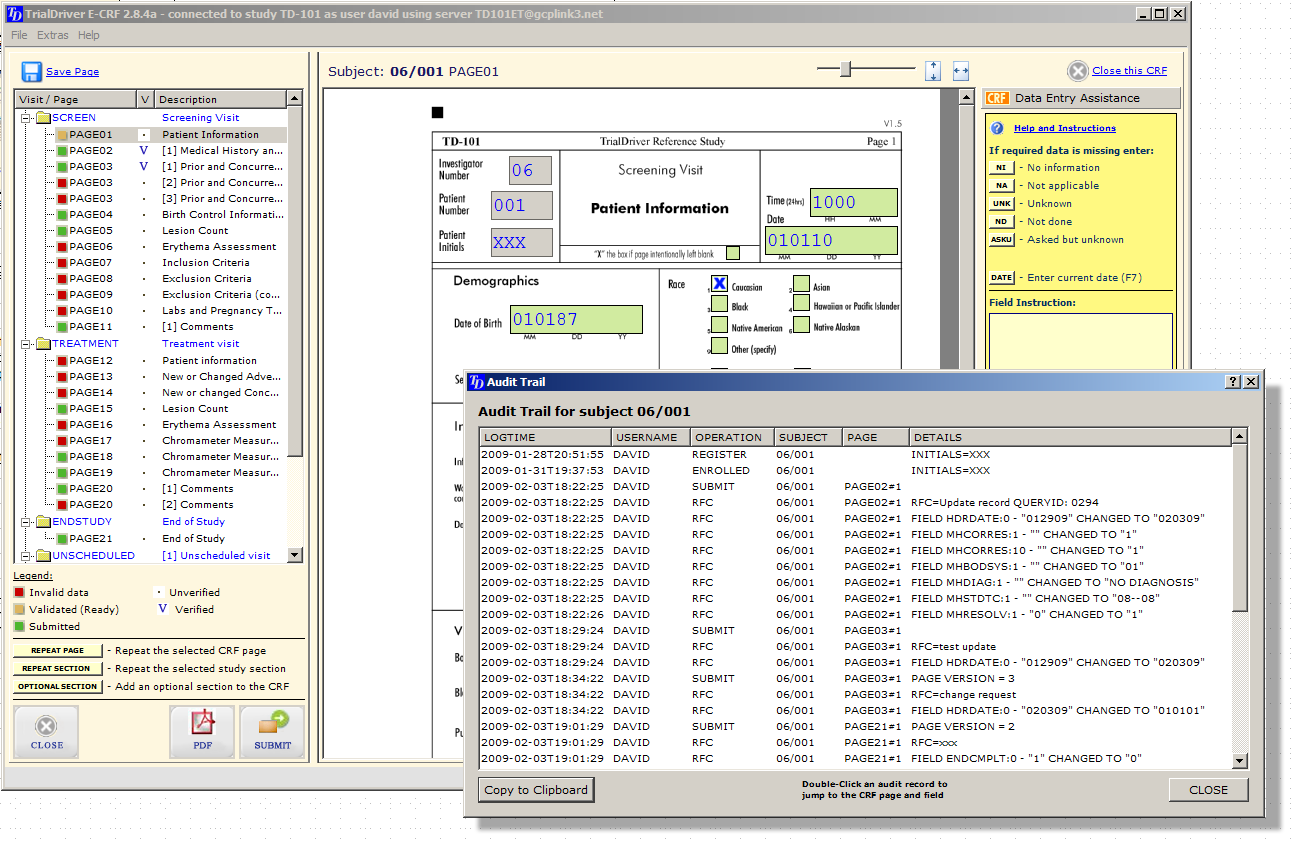Click the blue help question mark icon

[997, 128]
